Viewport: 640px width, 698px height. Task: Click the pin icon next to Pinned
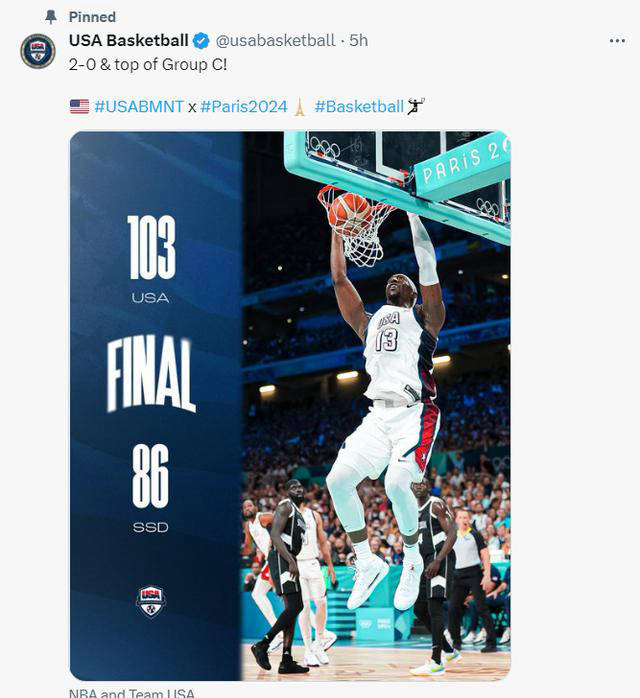pos(51,17)
